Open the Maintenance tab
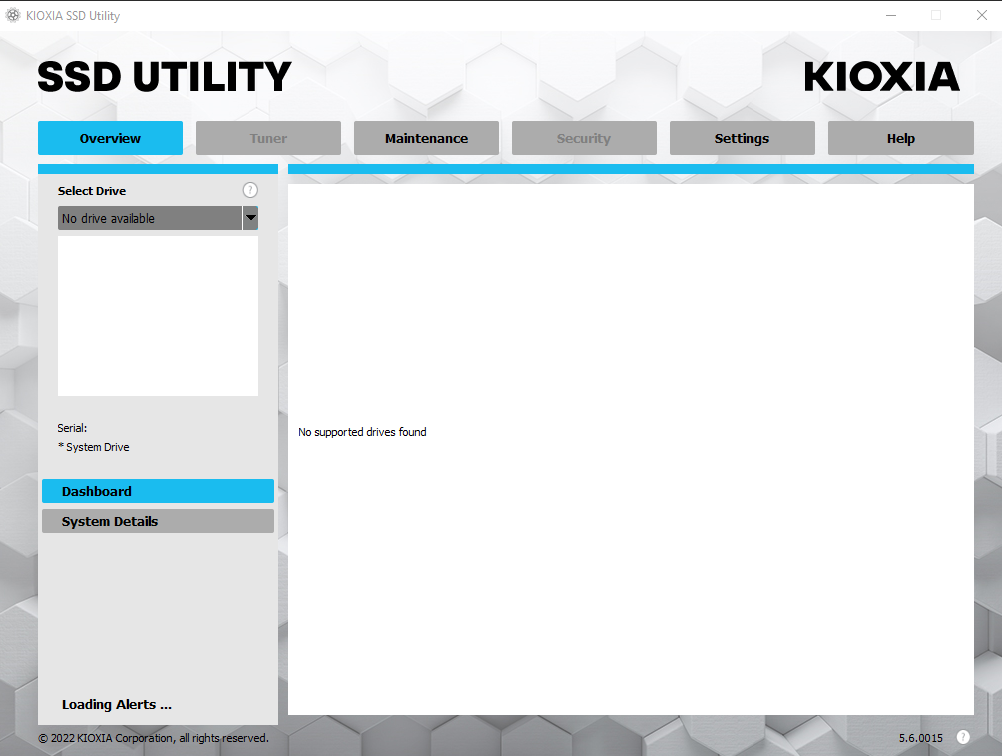1002x756 pixels. pos(426,138)
